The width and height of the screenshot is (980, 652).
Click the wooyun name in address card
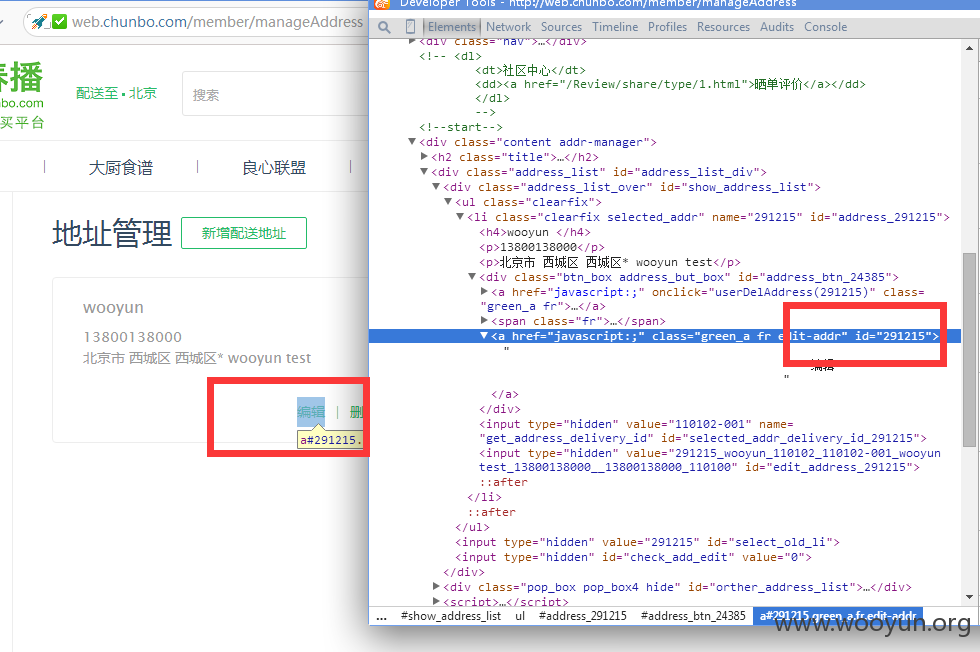coord(113,308)
